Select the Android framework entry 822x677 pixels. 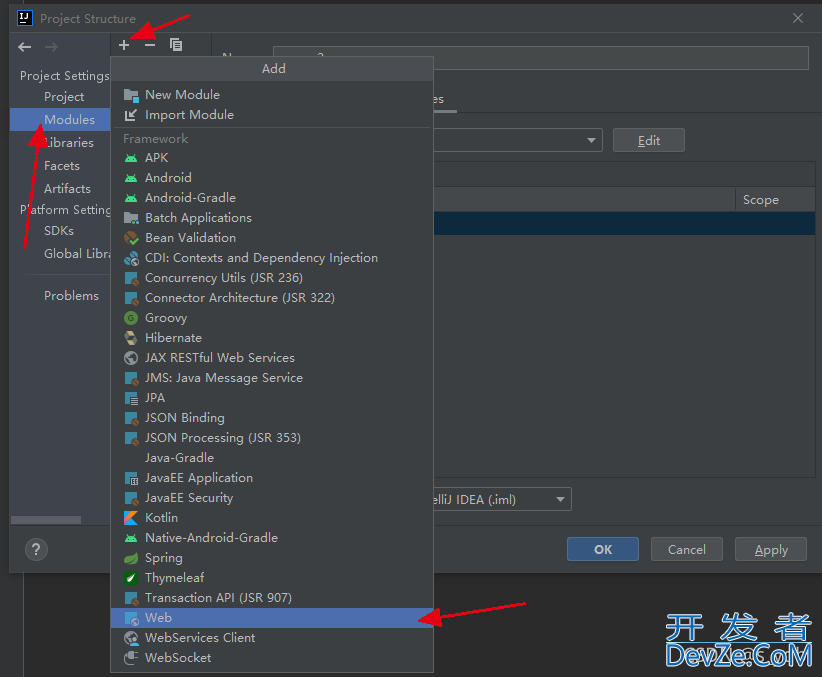(272, 178)
